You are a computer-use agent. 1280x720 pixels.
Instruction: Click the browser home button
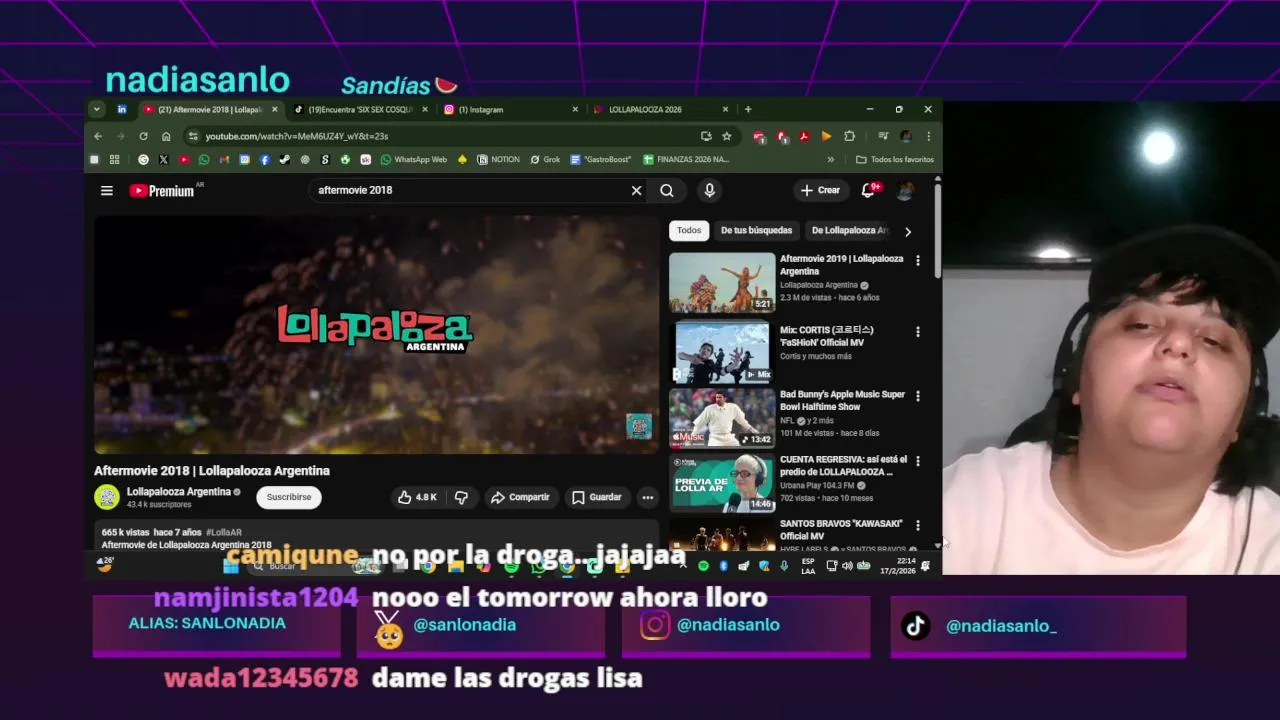pyautogui.click(x=166, y=136)
